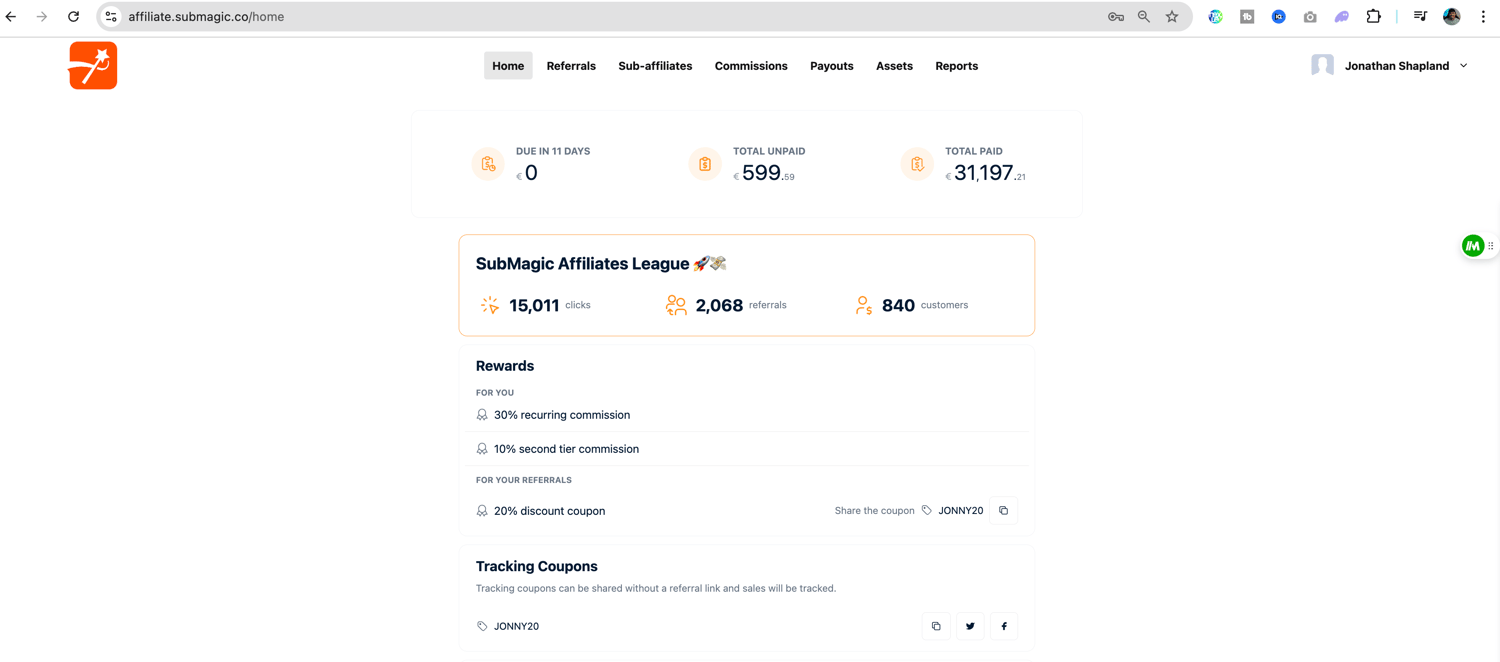Image resolution: width=1500 pixels, height=662 pixels.
Task: Click the 15,011 clicks value
Action: pos(534,305)
